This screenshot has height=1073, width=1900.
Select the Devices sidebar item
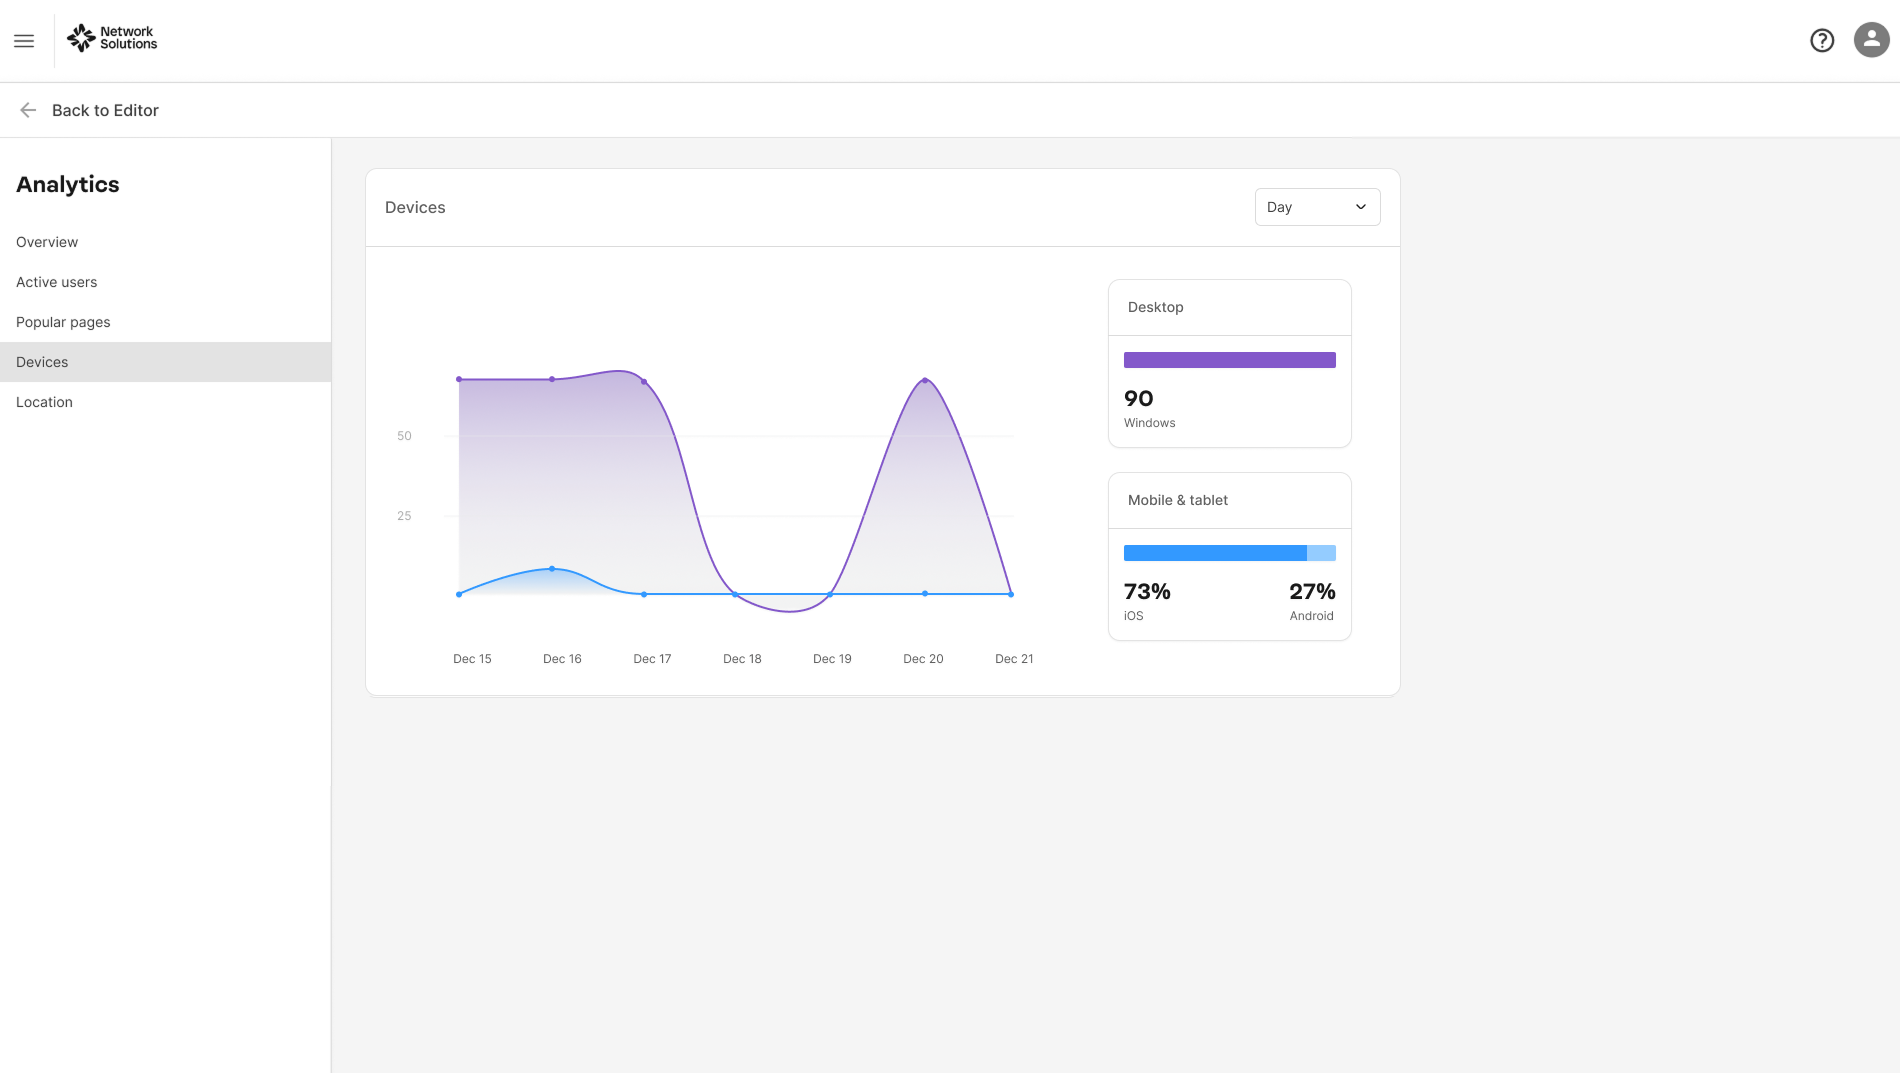click(x=165, y=362)
